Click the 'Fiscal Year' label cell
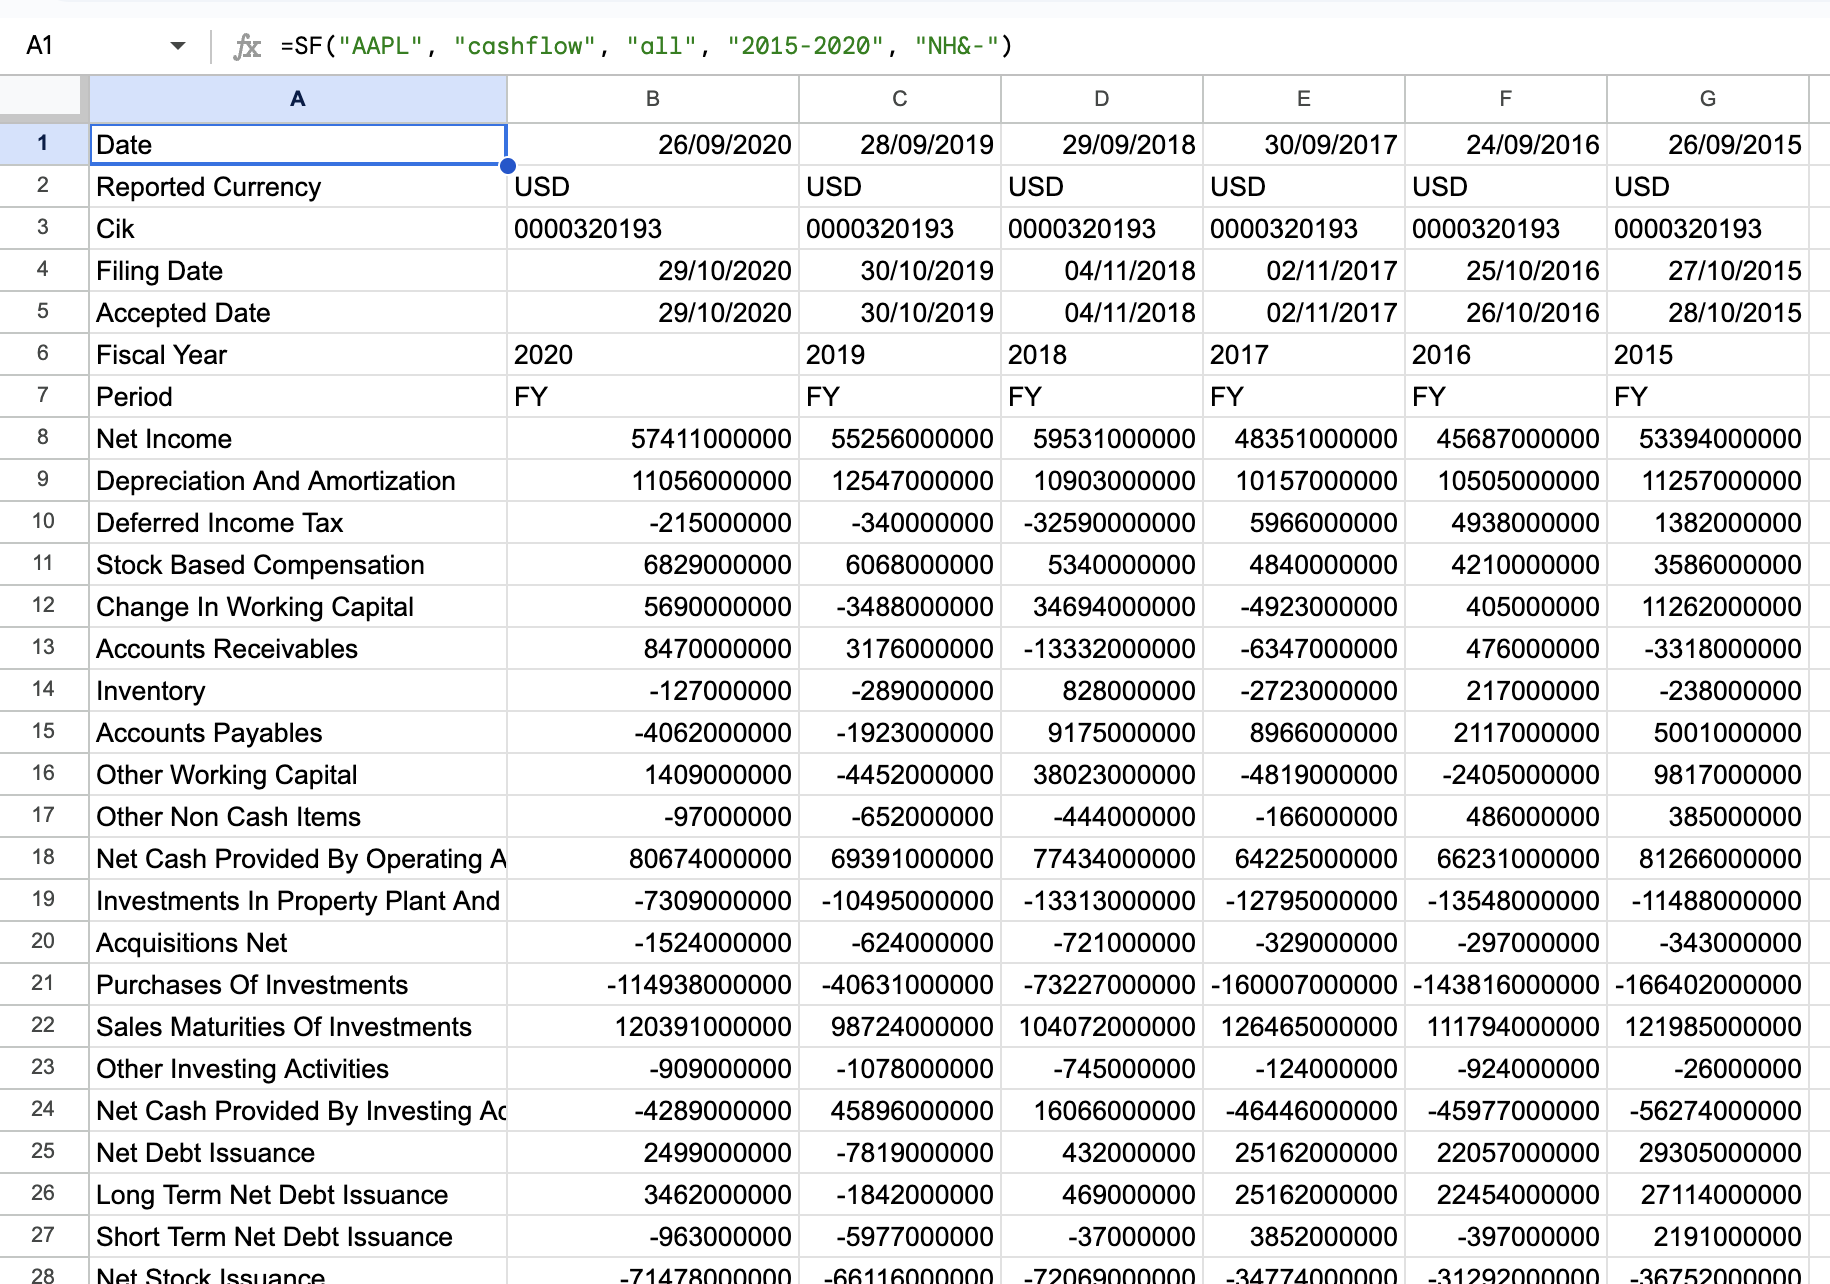 click(x=298, y=355)
